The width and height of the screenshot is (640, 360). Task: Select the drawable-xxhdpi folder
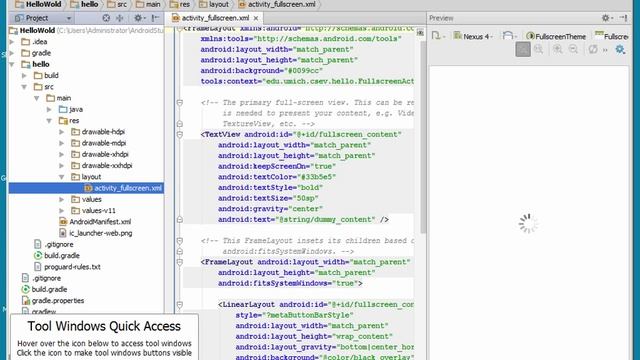(102, 166)
